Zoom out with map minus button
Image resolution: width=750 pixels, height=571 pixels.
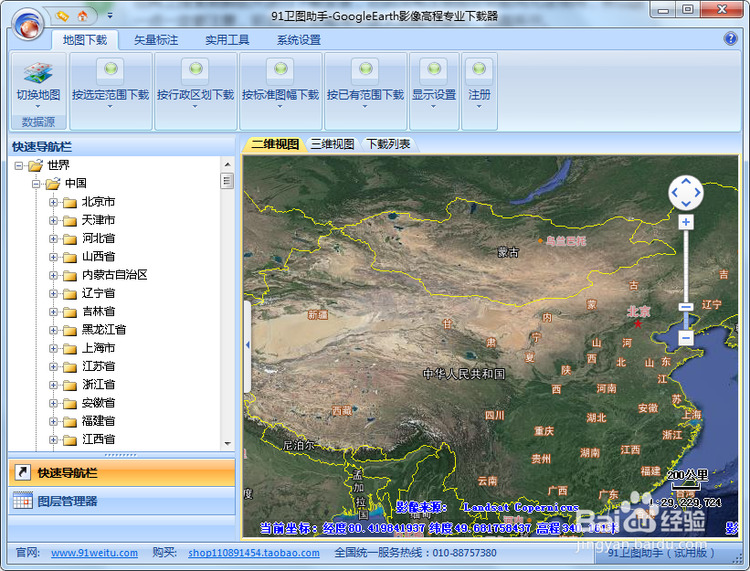pyautogui.click(x=686, y=338)
